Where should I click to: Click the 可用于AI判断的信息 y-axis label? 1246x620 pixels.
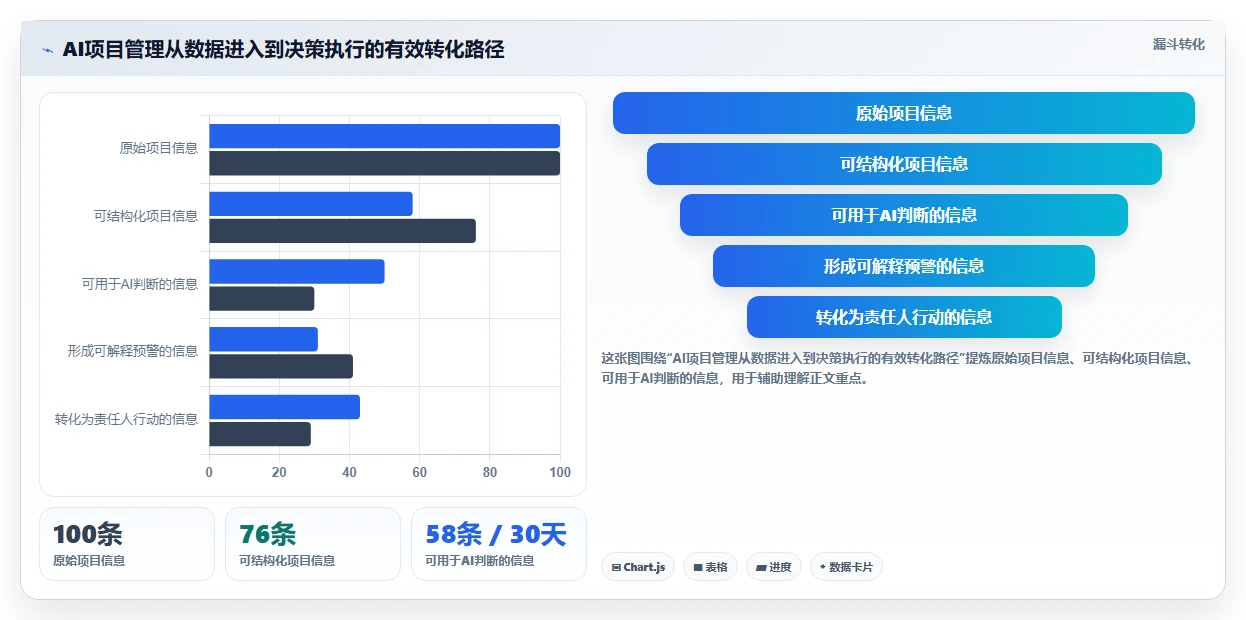(140, 284)
